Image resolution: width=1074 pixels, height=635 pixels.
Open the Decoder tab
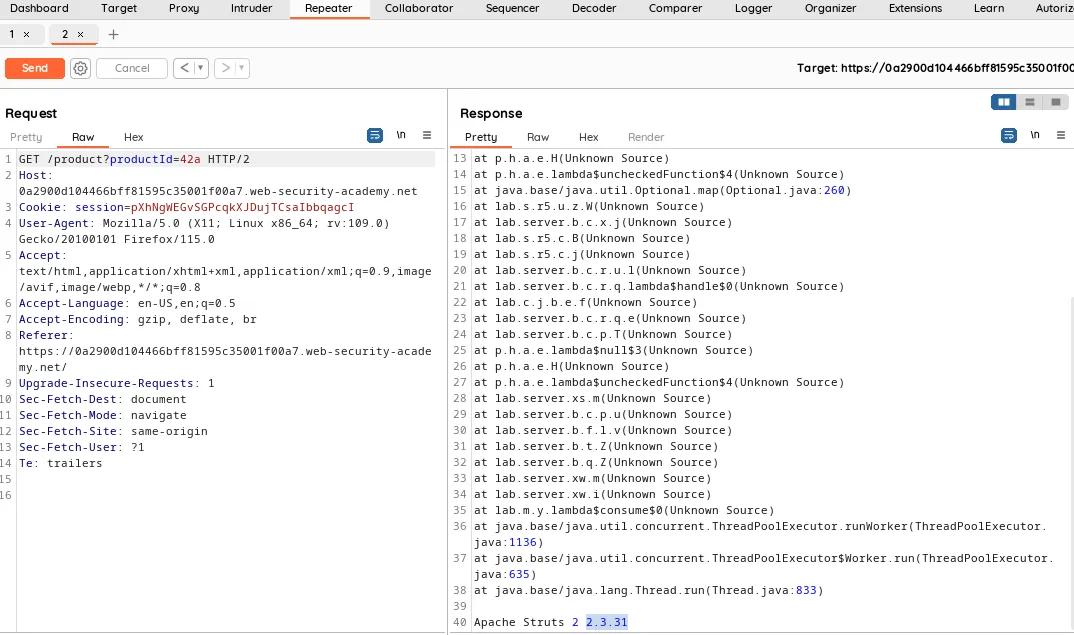594,8
